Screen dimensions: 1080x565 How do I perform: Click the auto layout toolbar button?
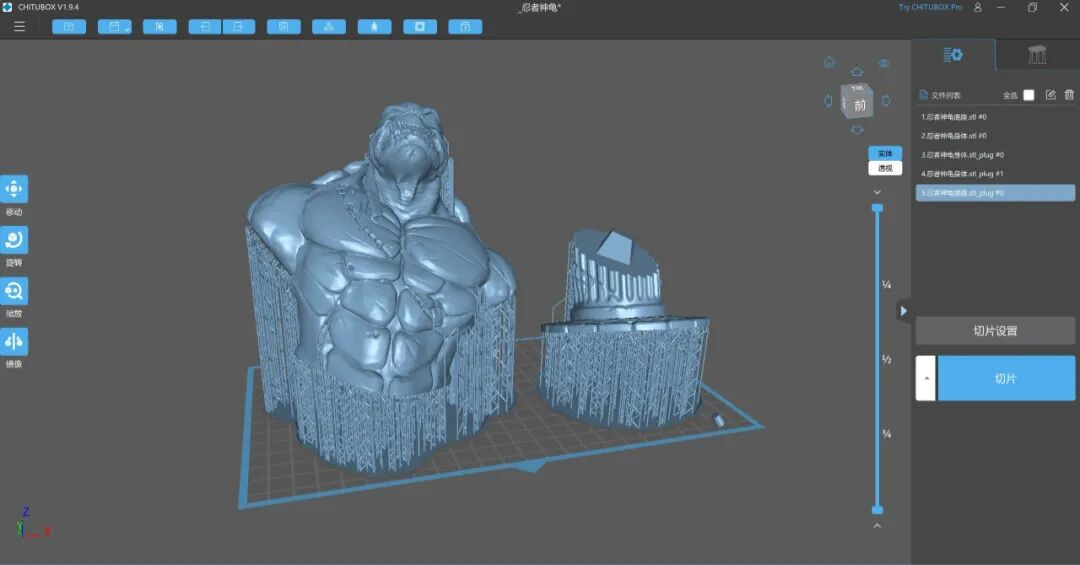pyautogui.click(x=329, y=27)
